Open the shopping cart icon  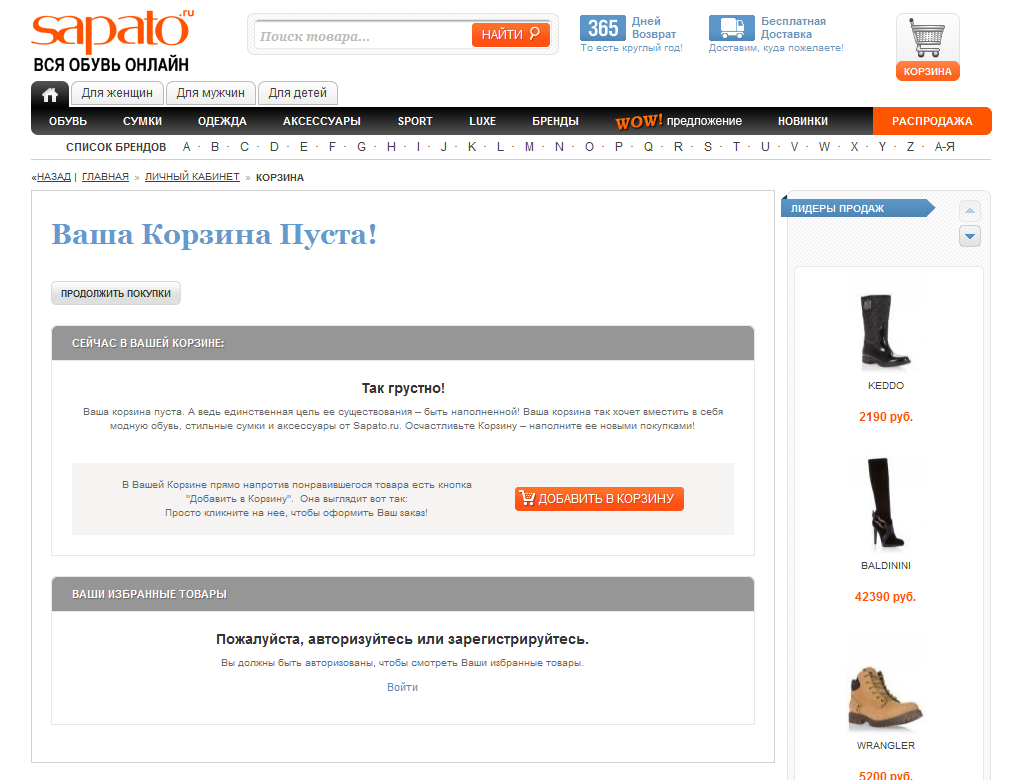[x=927, y=40]
